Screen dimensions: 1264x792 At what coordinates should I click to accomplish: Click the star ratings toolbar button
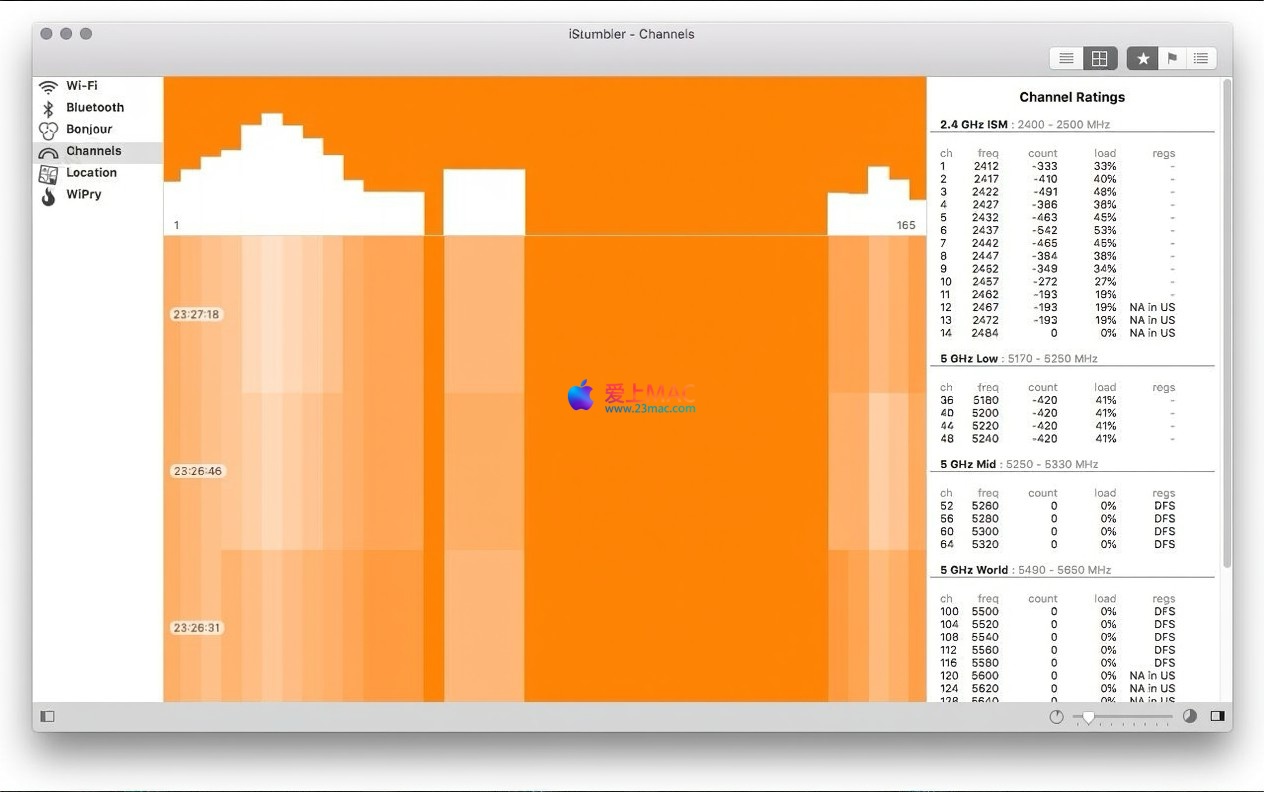1143,59
